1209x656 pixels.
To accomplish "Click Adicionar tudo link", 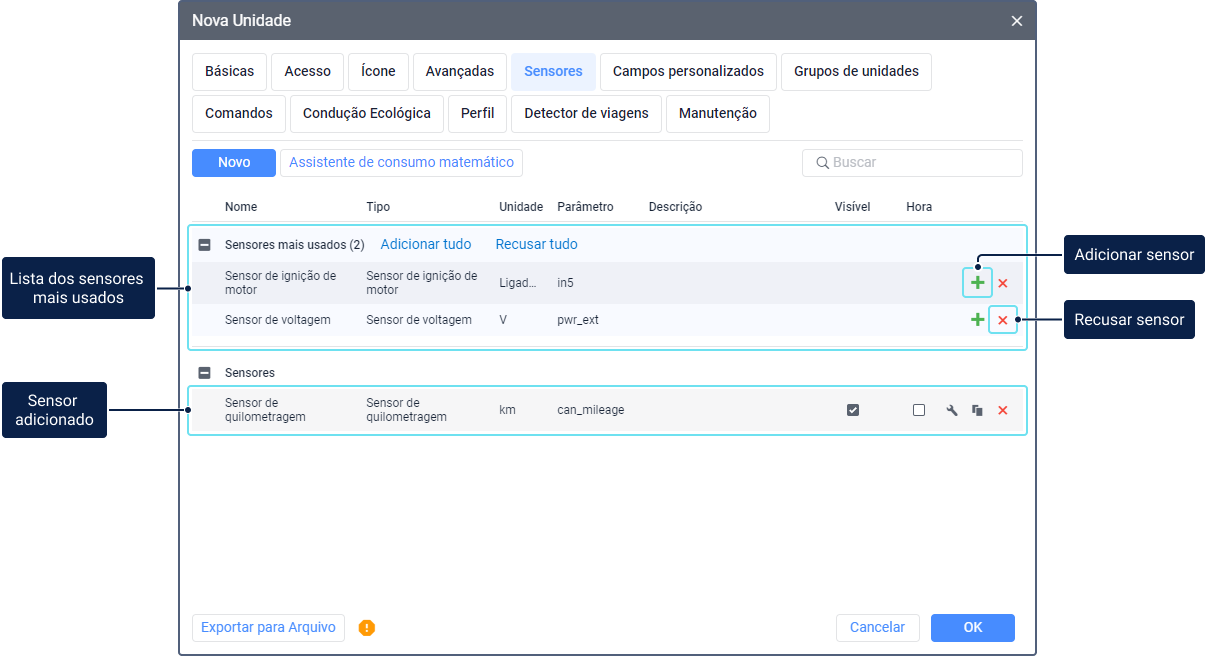I will tap(426, 245).
